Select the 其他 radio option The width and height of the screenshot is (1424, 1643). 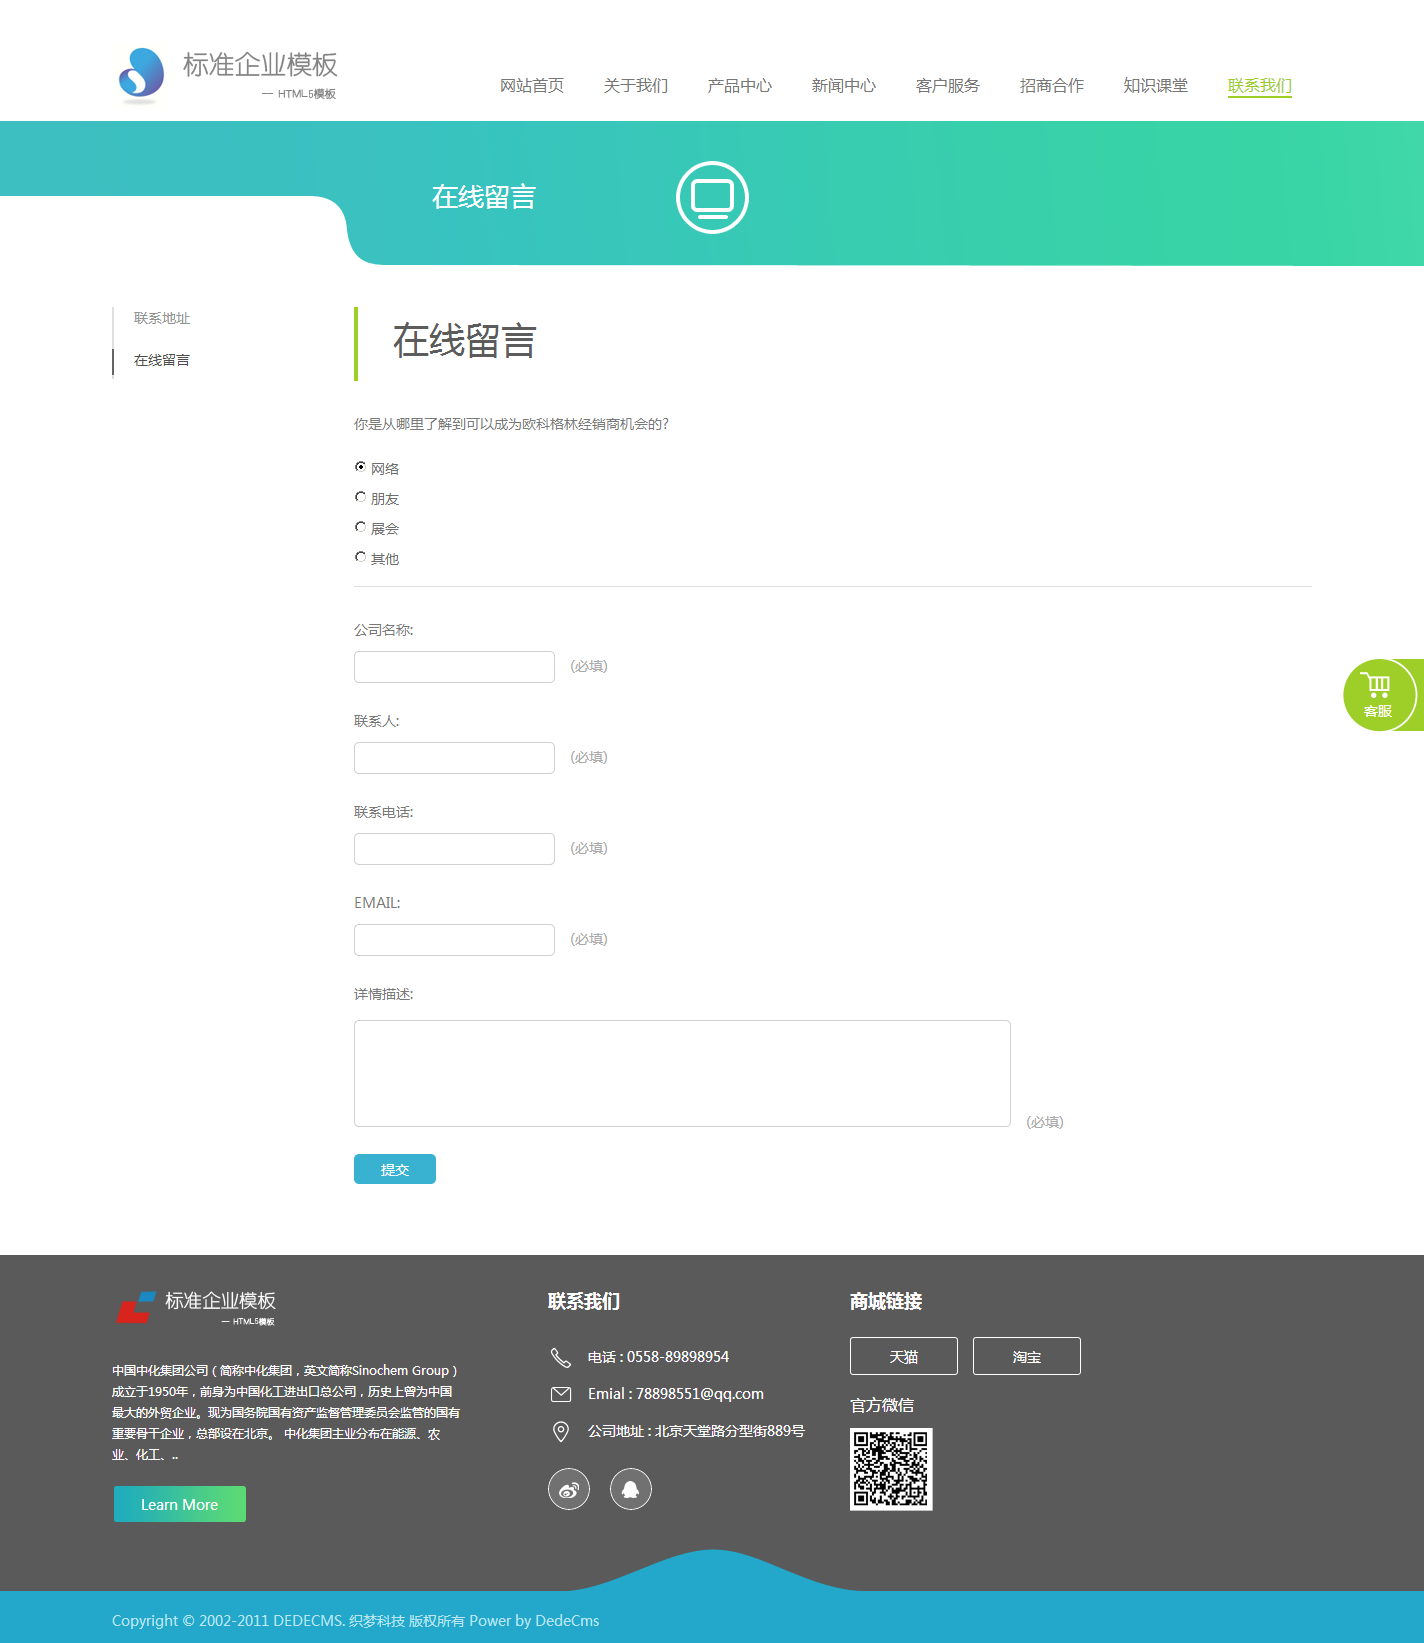tap(361, 557)
